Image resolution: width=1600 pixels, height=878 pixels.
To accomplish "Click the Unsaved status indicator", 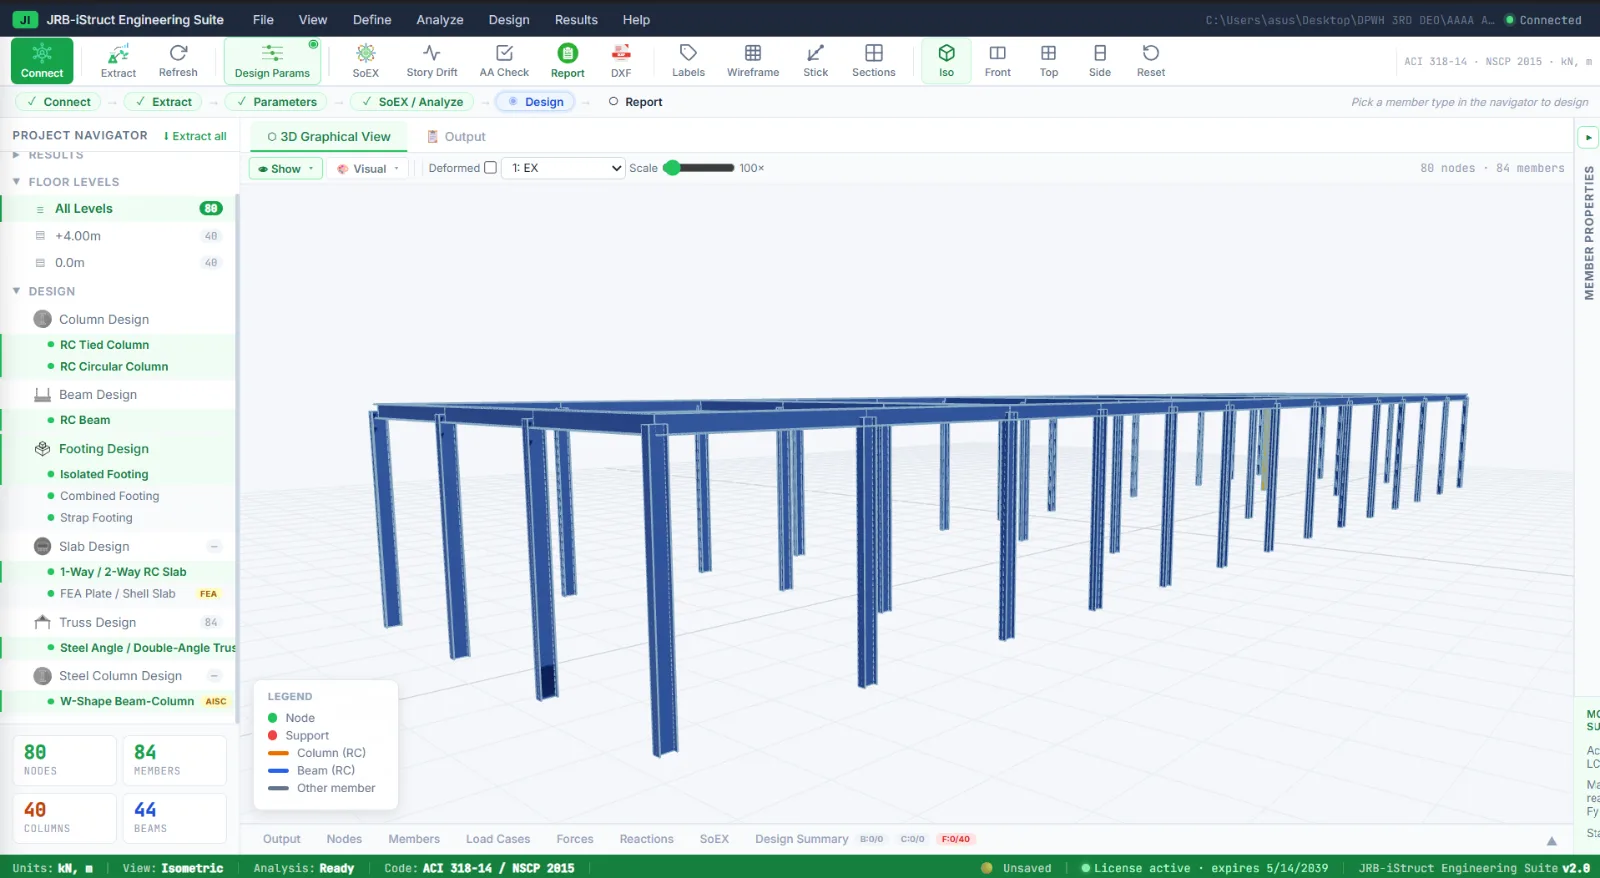I will 1017,868.
